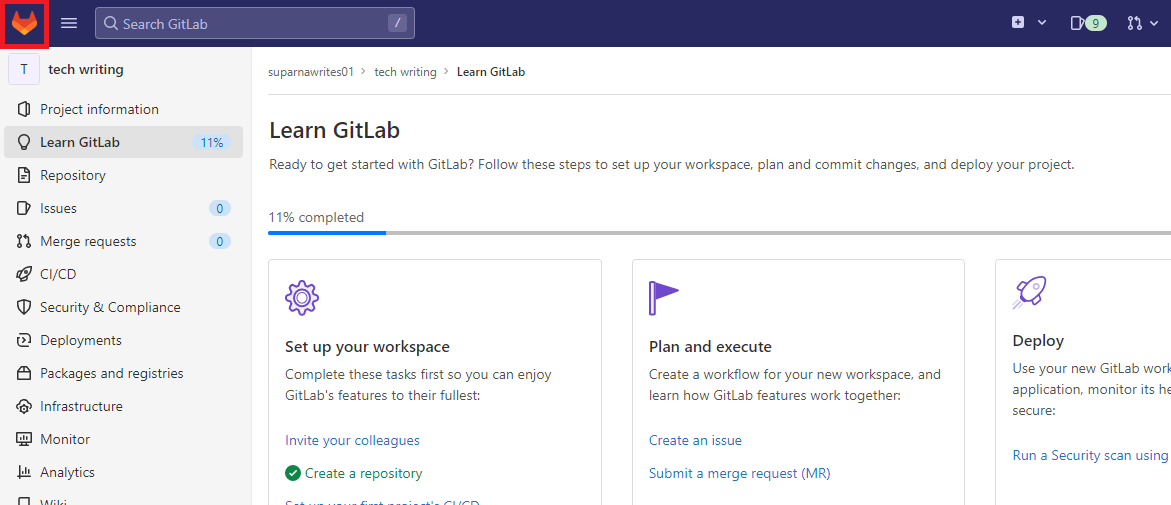
Task: Go to tech writing breadcrumb
Action: (x=406, y=72)
